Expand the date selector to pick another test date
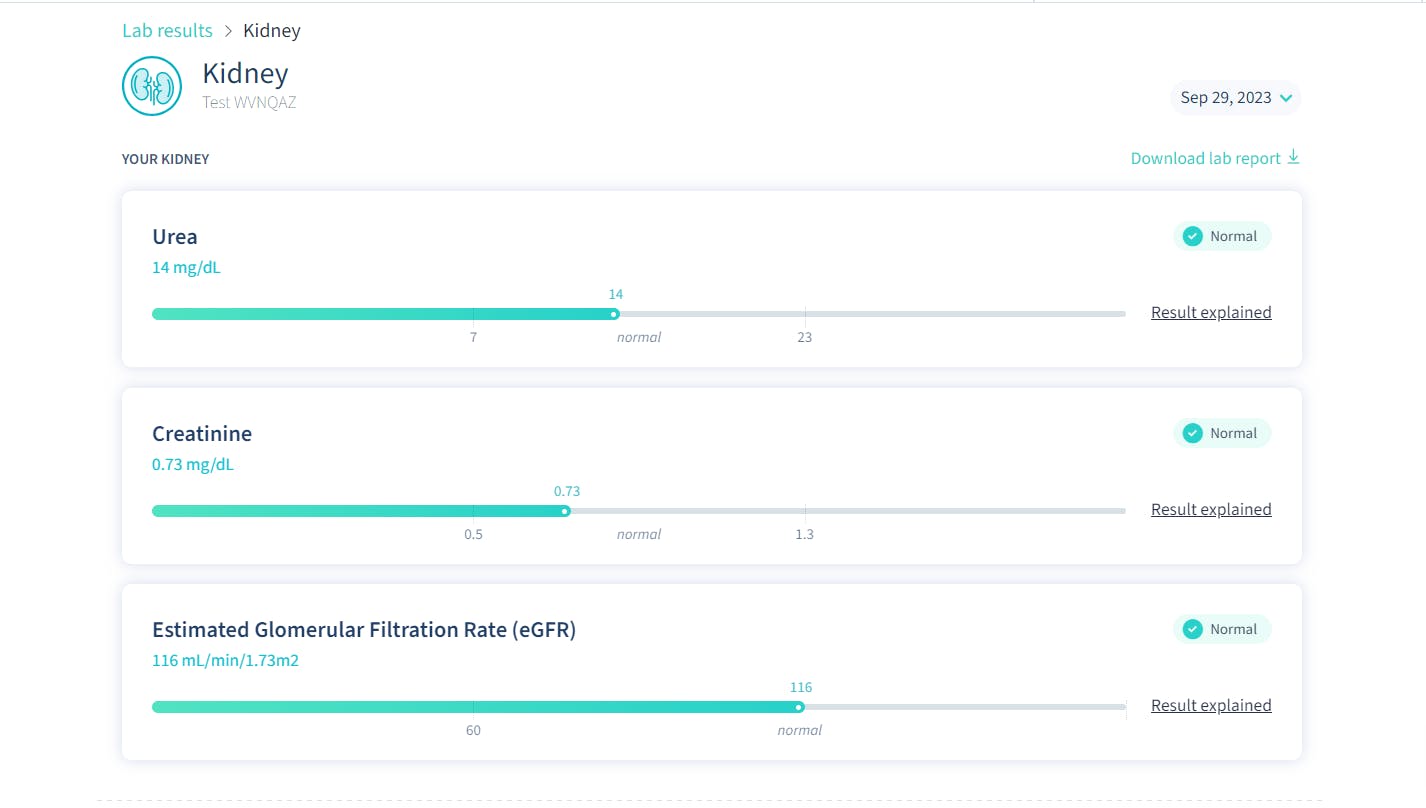This screenshot has width=1426, height=808. tap(1236, 97)
